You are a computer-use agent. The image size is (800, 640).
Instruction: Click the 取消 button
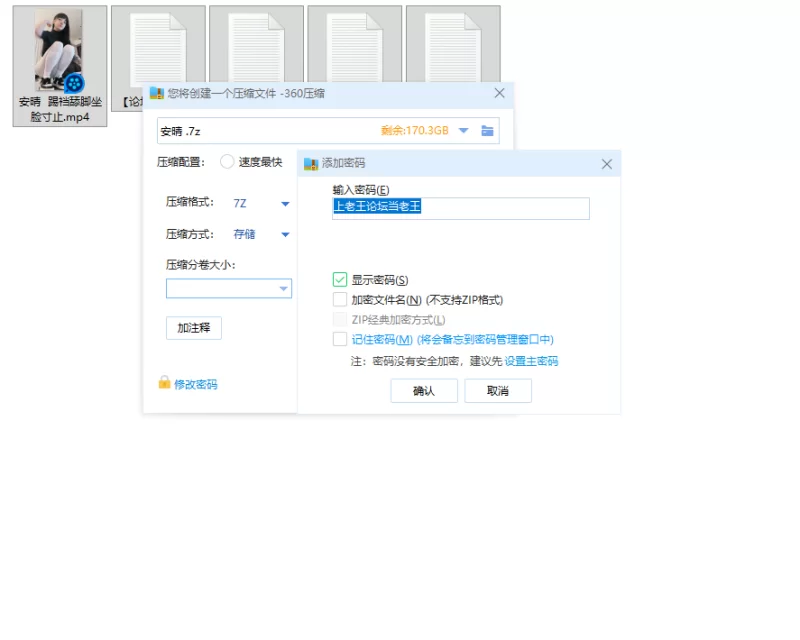pyautogui.click(x=498, y=391)
